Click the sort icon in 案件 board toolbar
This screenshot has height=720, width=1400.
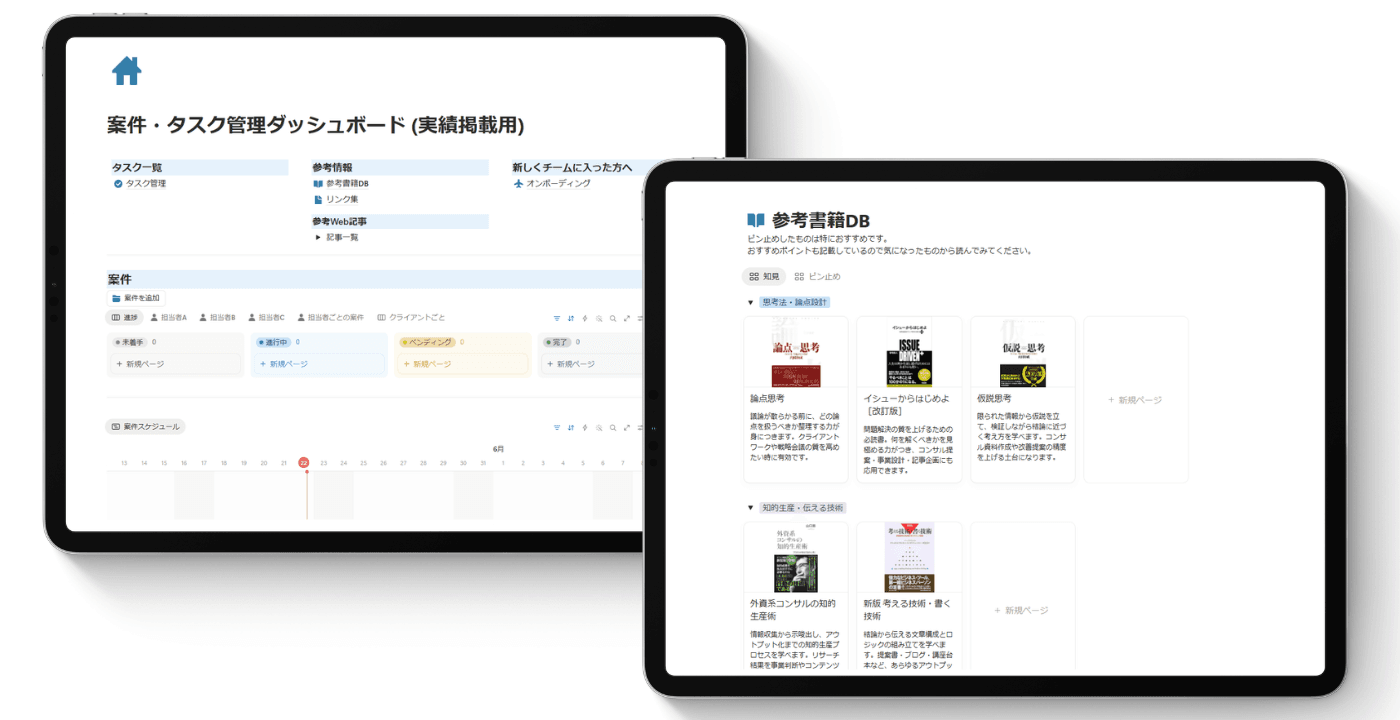tap(571, 318)
